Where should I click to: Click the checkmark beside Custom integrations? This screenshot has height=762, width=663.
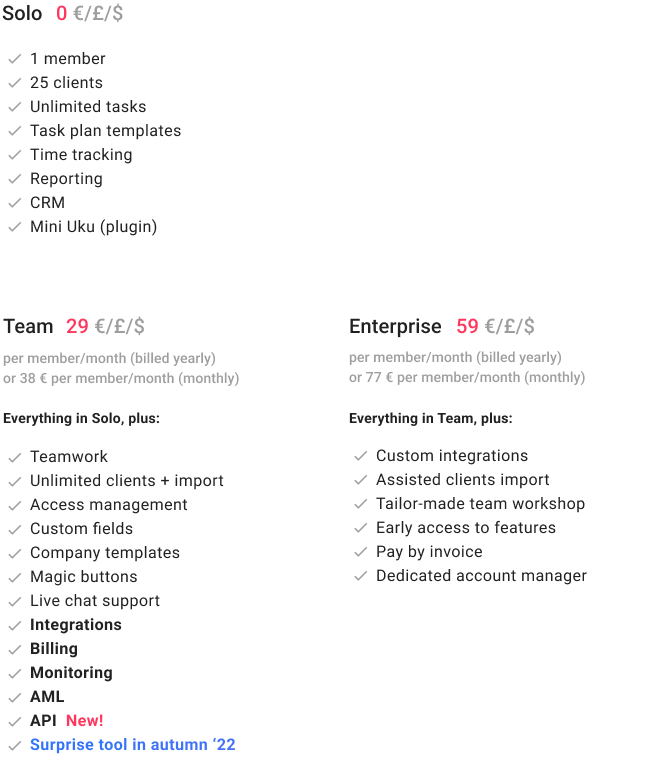point(361,456)
